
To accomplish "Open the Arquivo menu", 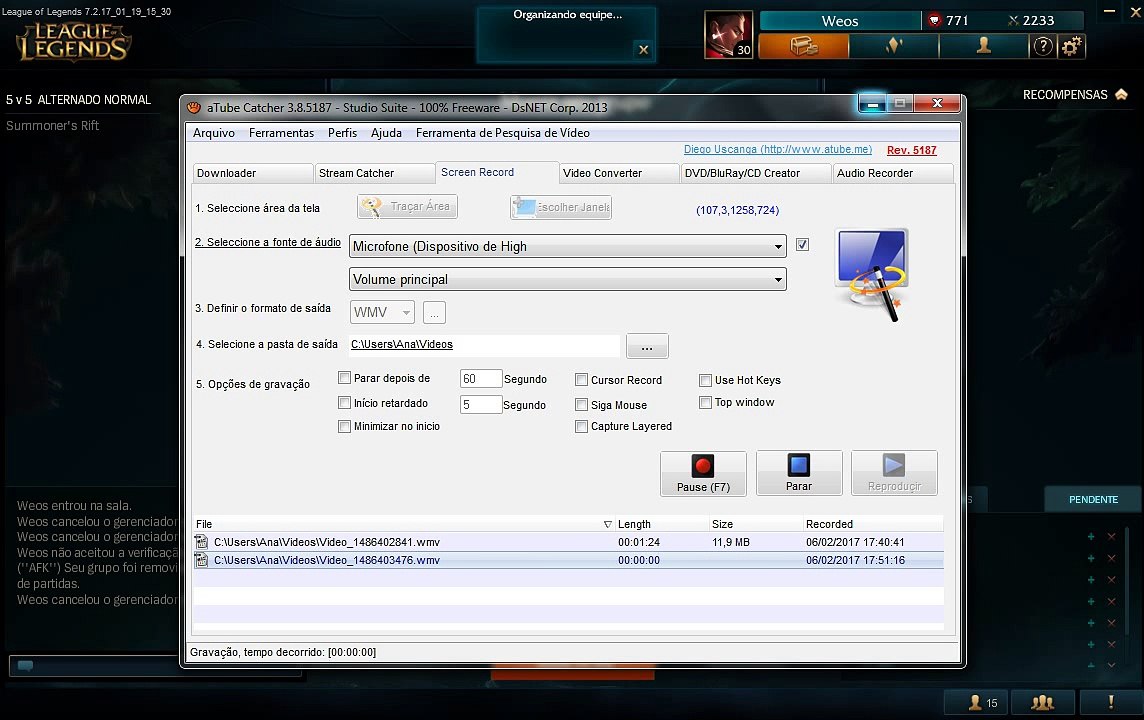I will (214, 133).
